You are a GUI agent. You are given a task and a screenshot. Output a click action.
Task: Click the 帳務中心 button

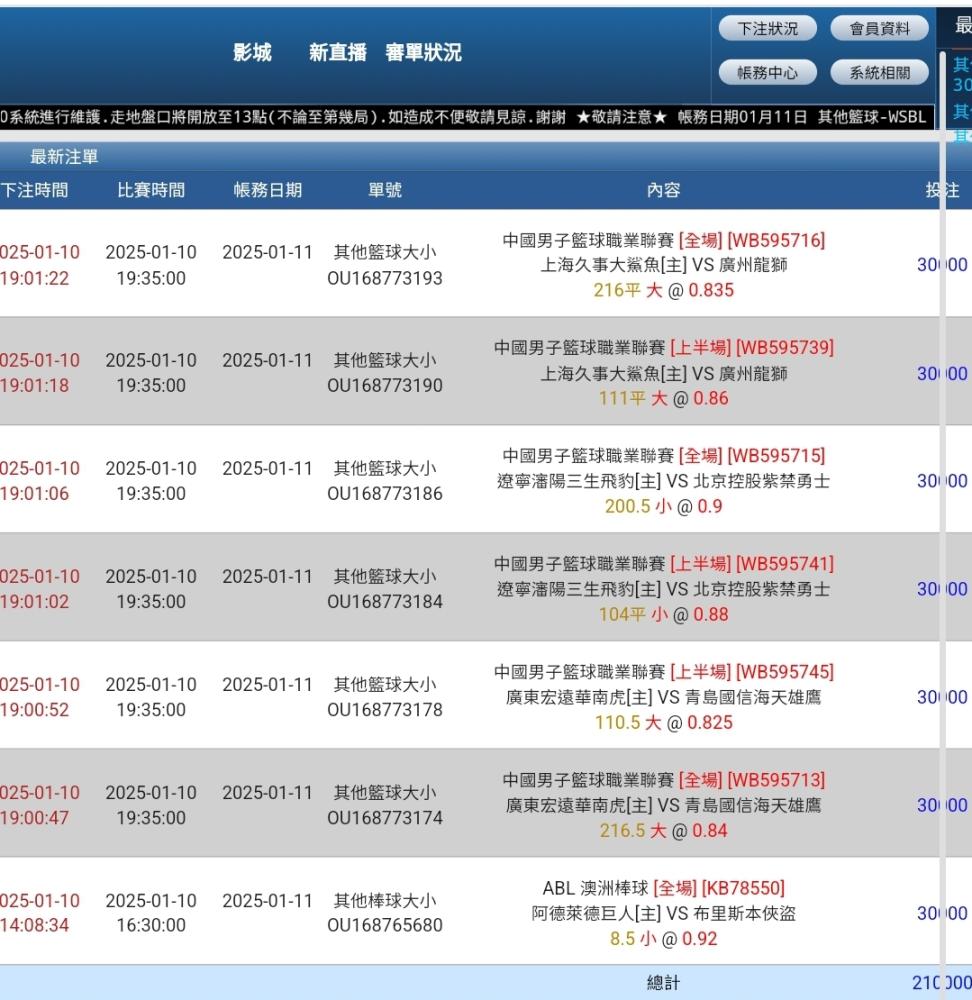767,72
